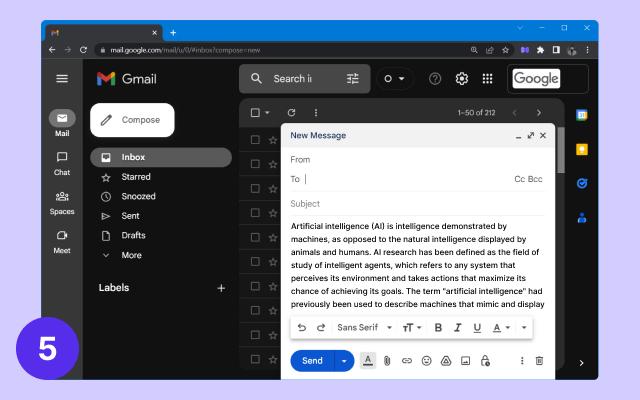Viewport: 640px width, 400px height.
Task: Open the Starred folder
Action: click(x=136, y=177)
